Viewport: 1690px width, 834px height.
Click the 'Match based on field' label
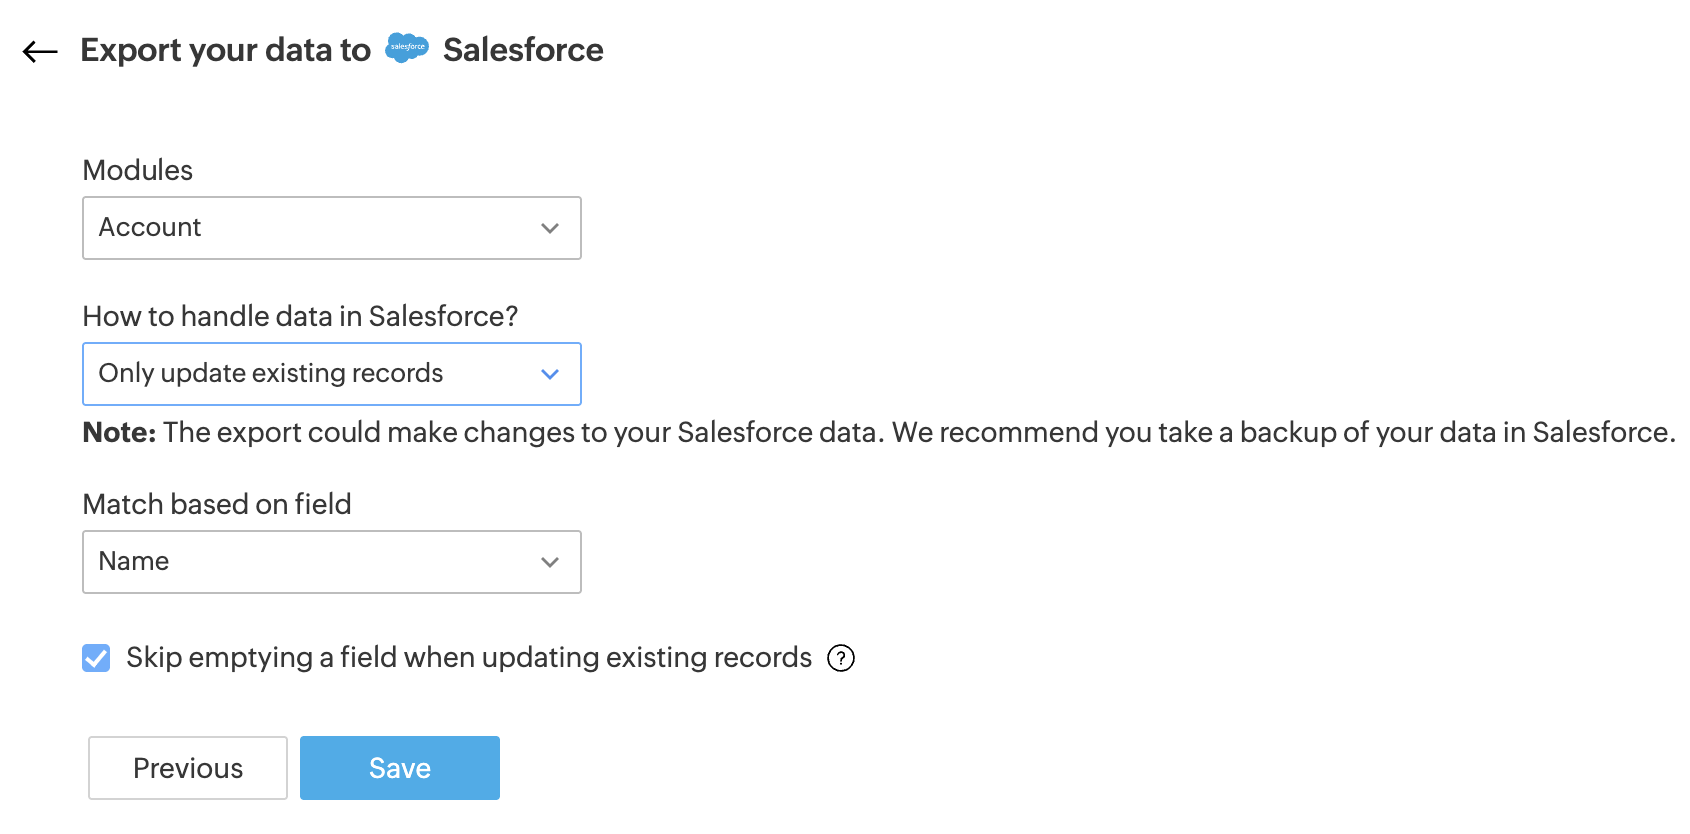pyautogui.click(x=217, y=504)
